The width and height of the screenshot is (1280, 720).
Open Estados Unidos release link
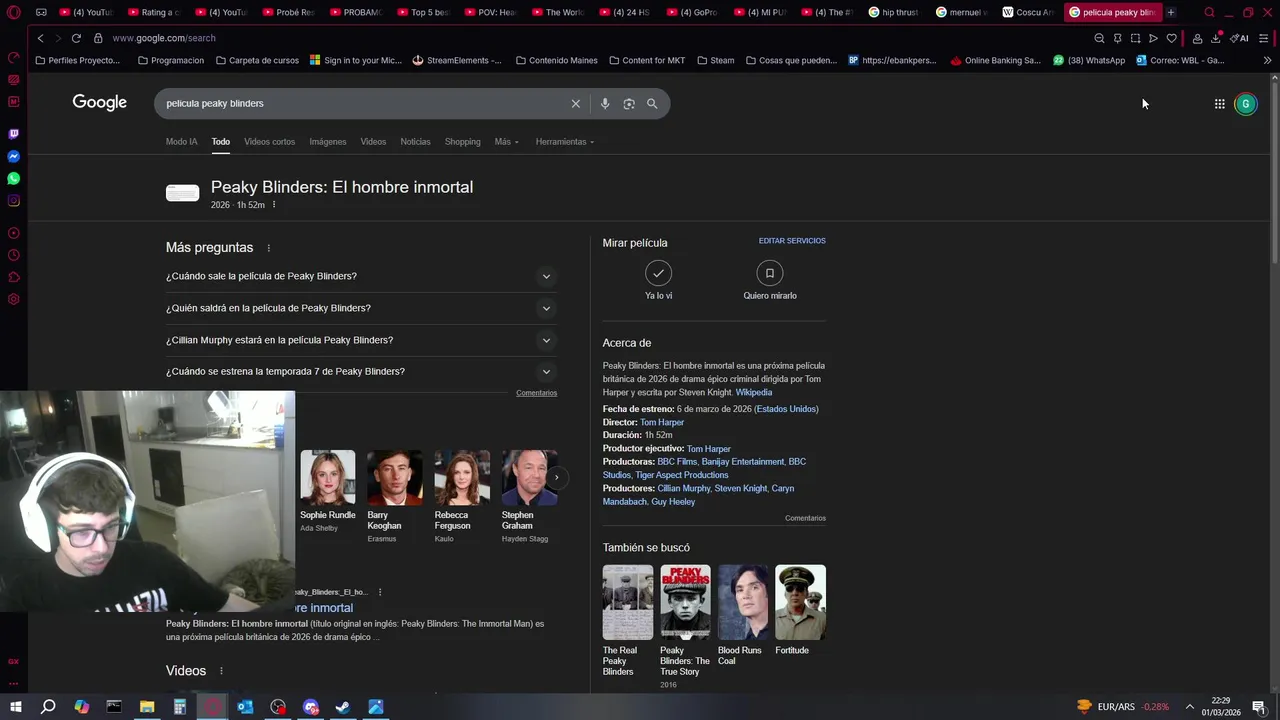787,409
